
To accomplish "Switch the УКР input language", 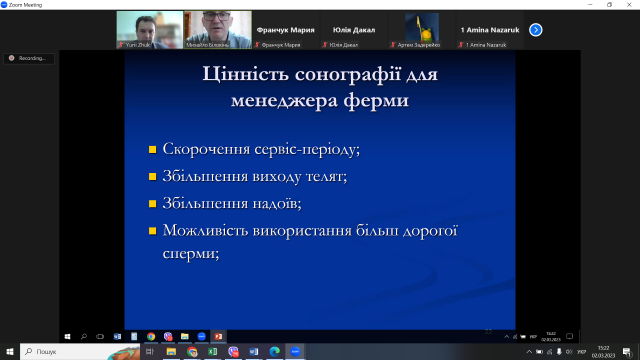I will point(582,352).
